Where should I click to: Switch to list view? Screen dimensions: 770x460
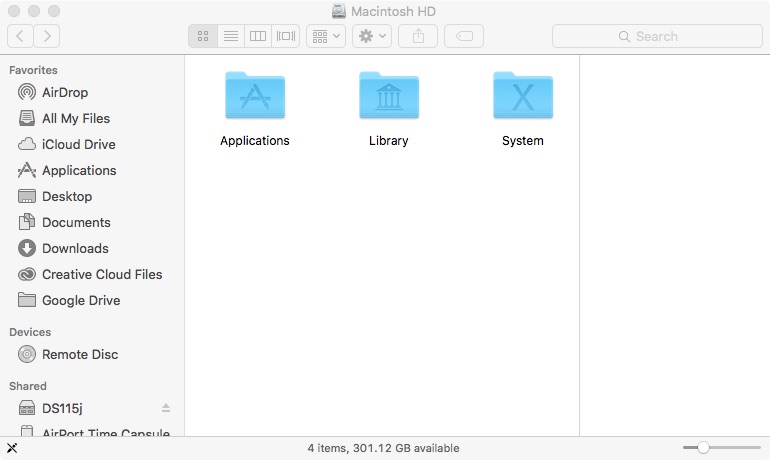[x=231, y=36]
